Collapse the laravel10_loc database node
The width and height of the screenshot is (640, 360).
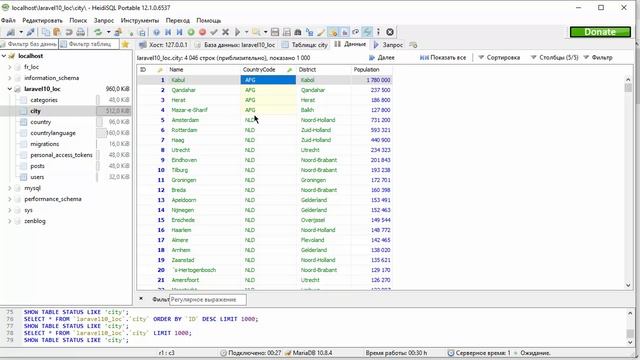pos(10,89)
